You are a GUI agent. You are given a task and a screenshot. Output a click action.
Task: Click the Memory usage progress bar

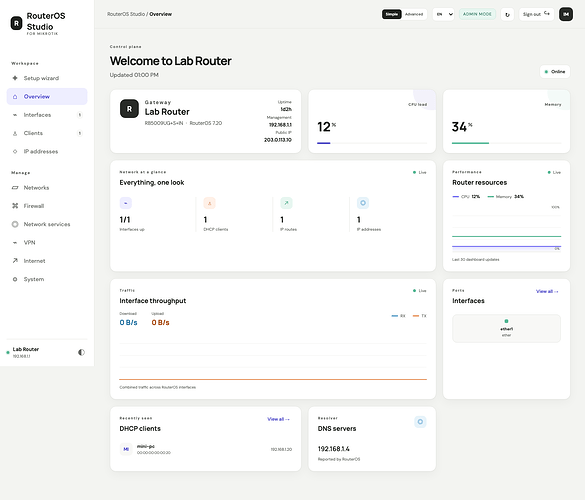[x=506, y=143]
